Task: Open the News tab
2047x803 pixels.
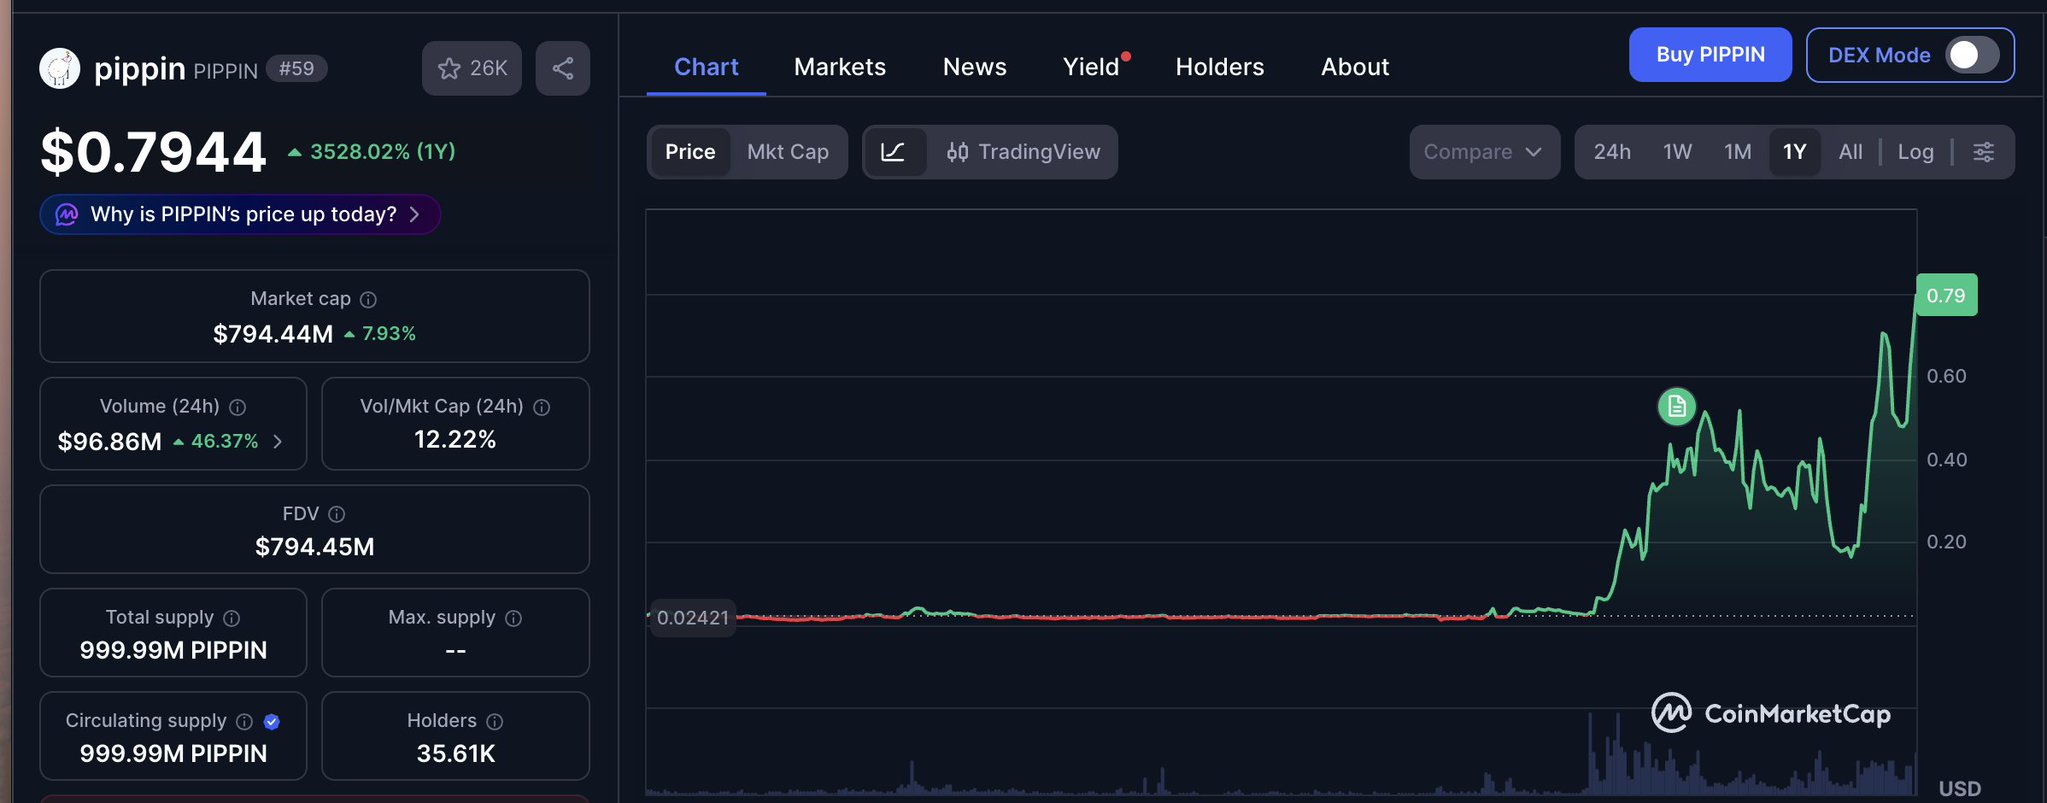Action: [975, 67]
